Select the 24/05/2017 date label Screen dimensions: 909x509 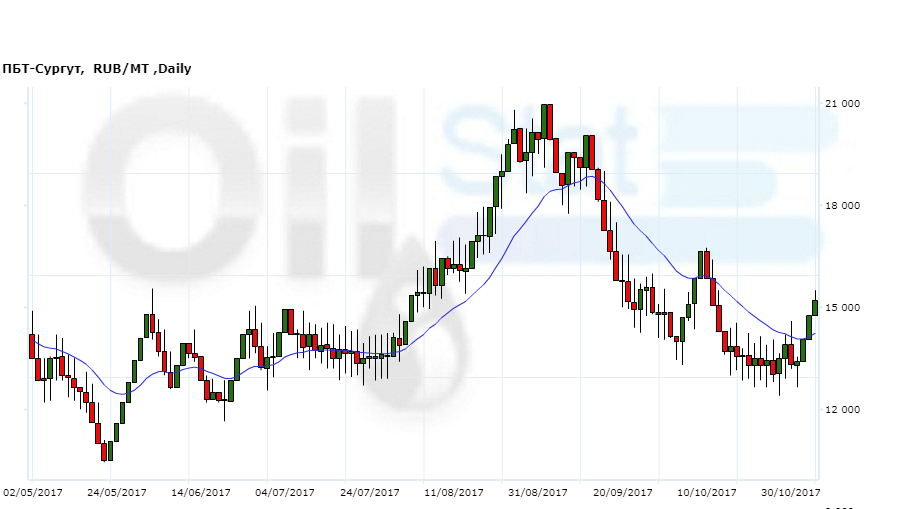click(117, 493)
